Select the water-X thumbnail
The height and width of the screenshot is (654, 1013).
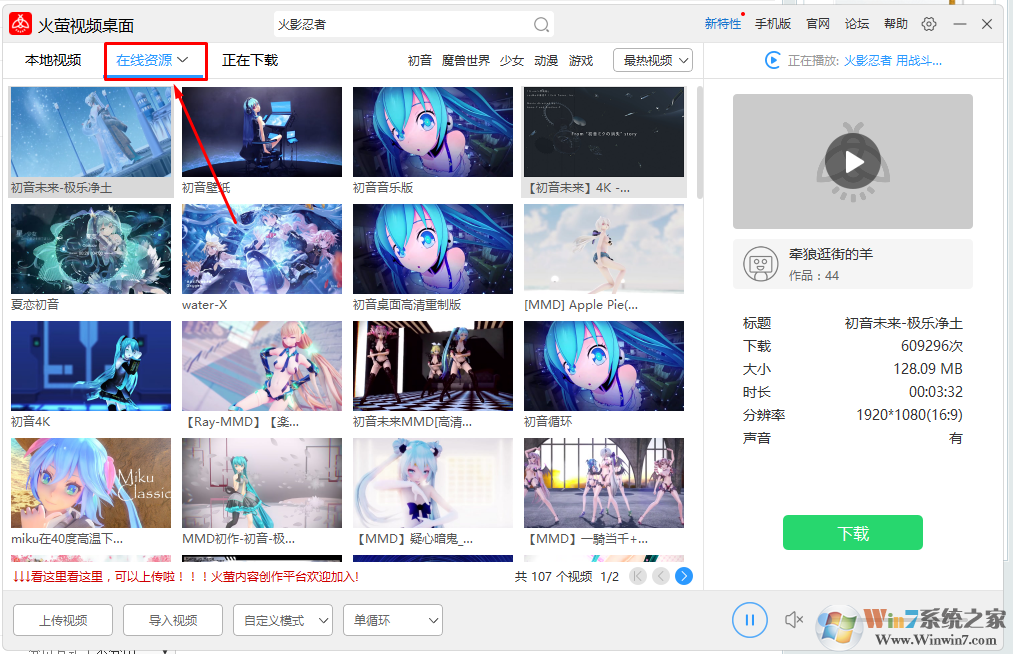point(262,249)
